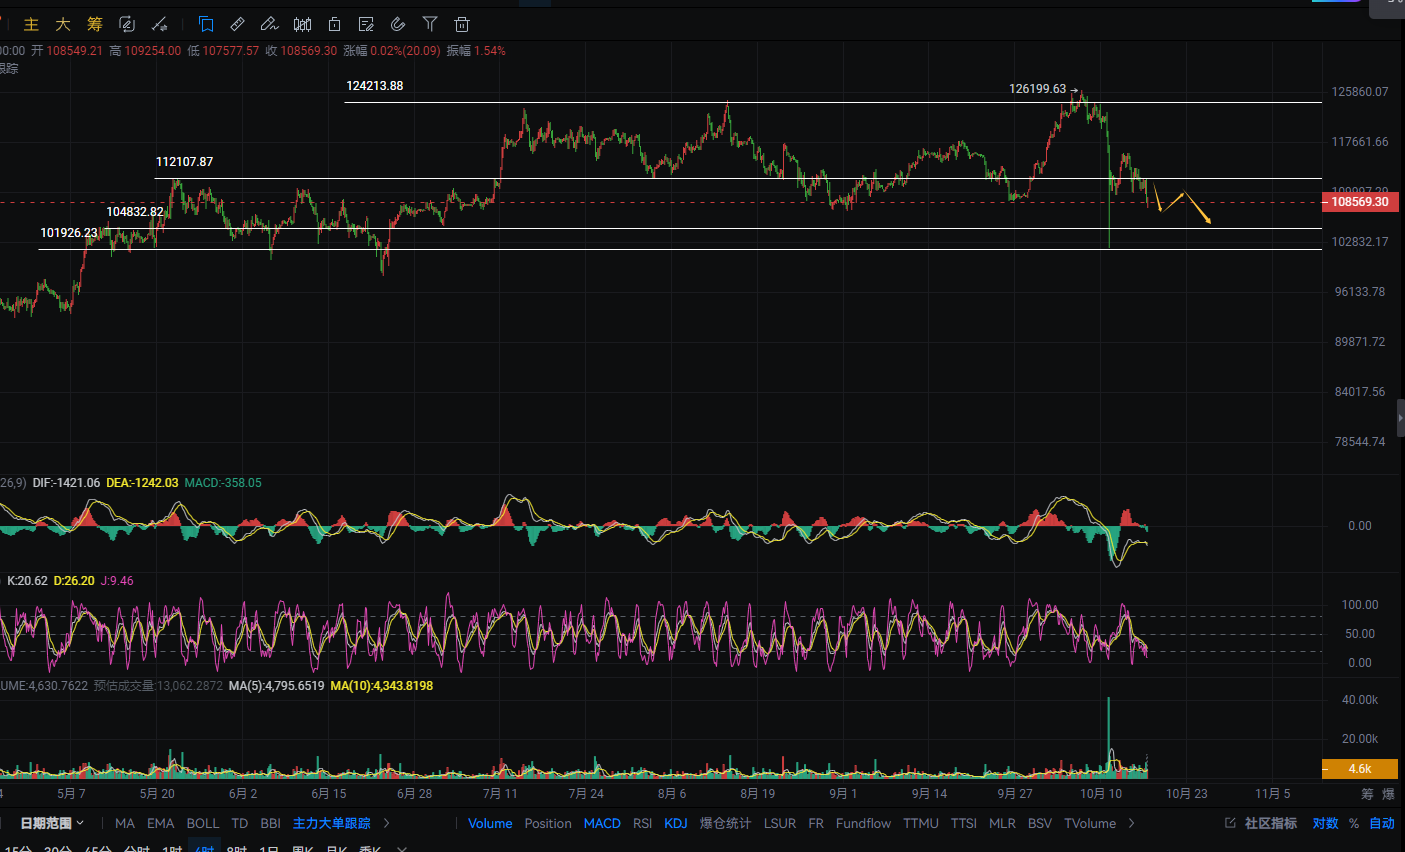Enable 对数 logarithmic scale toggle
The image size is (1405, 852).
point(1325,823)
